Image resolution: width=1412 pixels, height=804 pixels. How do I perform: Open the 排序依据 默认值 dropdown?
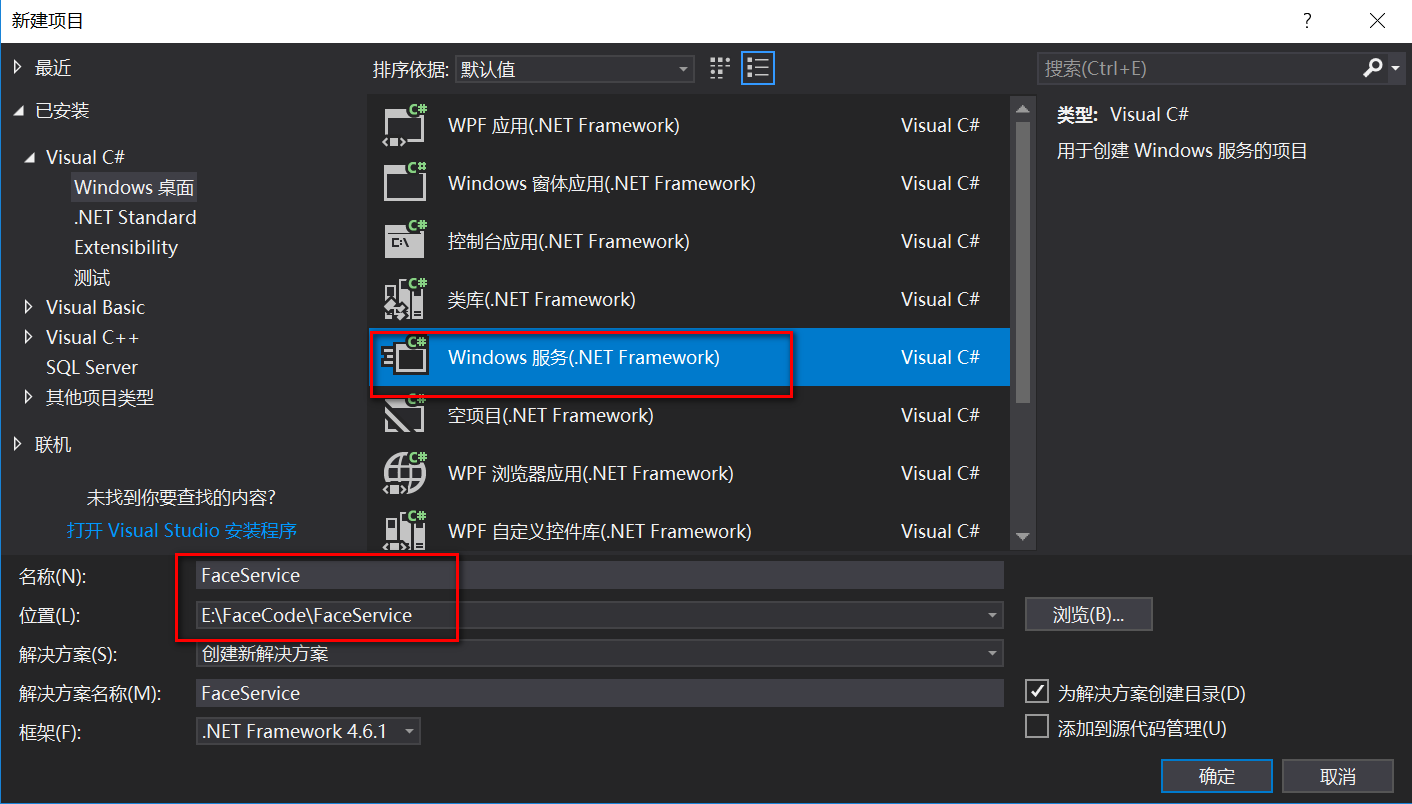(x=575, y=69)
